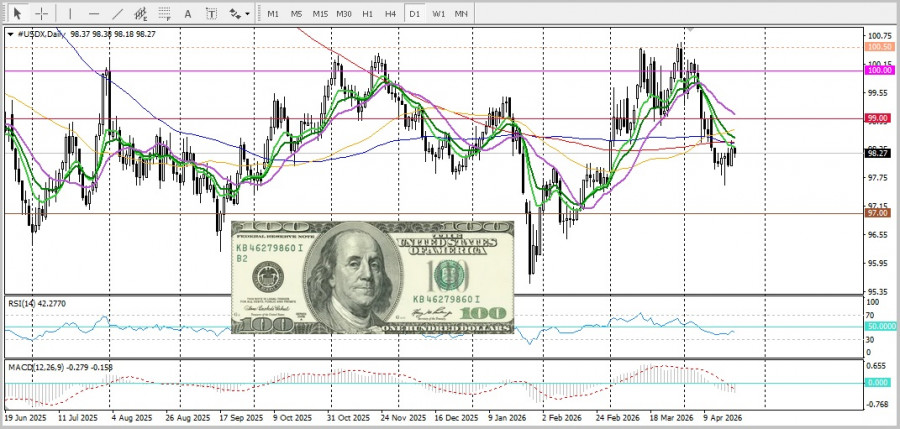Click the #USDX,Daily chart title
900x429 pixels.
coord(41,34)
